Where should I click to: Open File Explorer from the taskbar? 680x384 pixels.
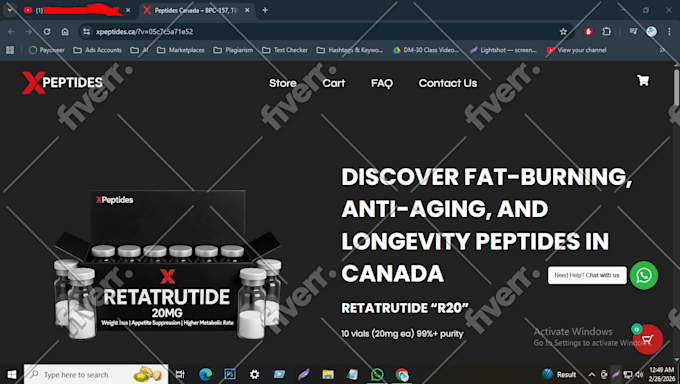click(328, 374)
